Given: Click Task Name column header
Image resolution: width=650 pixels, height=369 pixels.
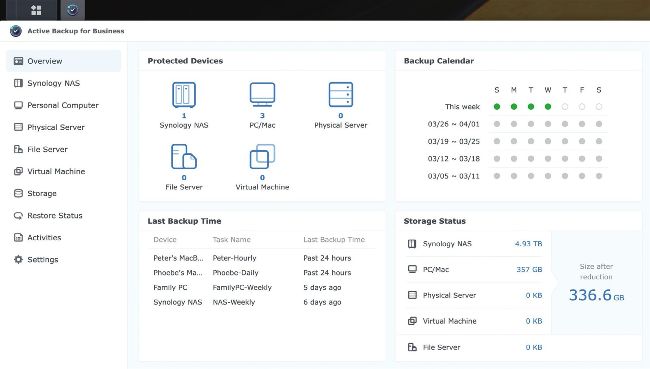Looking at the screenshot, I should tap(231, 240).
